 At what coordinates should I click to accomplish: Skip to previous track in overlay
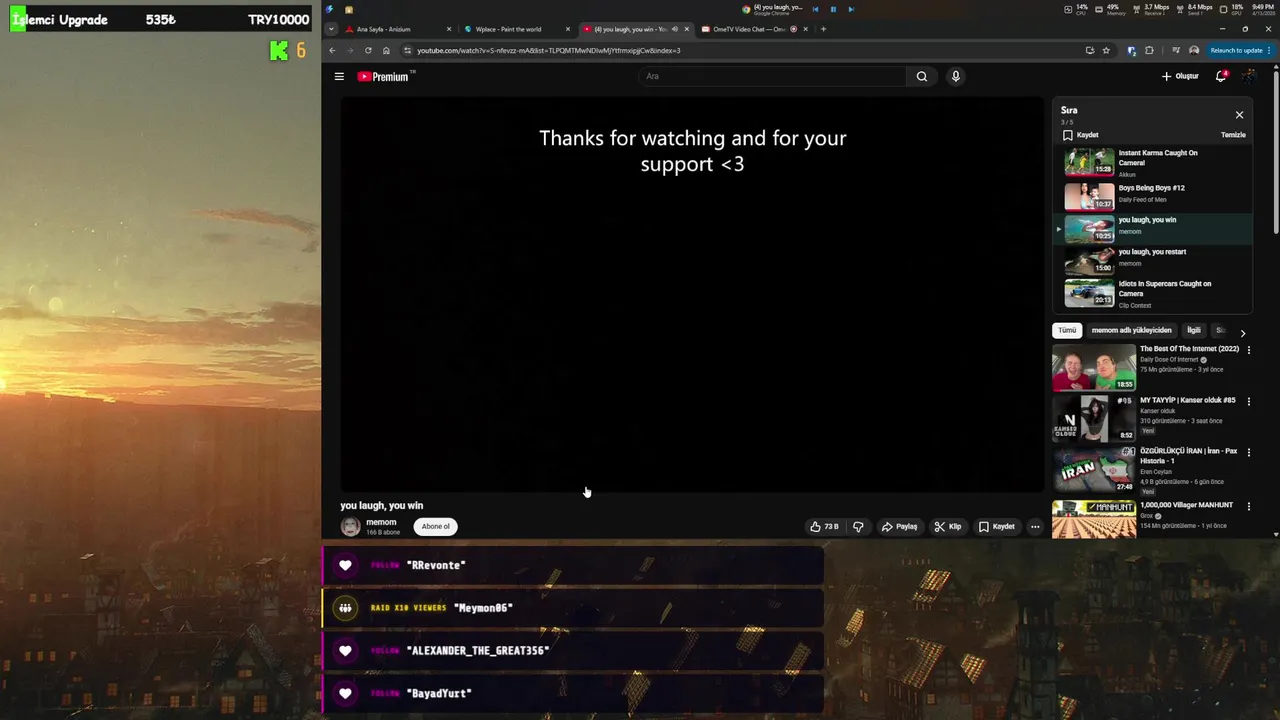pyautogui.click(x=815, y=9)
